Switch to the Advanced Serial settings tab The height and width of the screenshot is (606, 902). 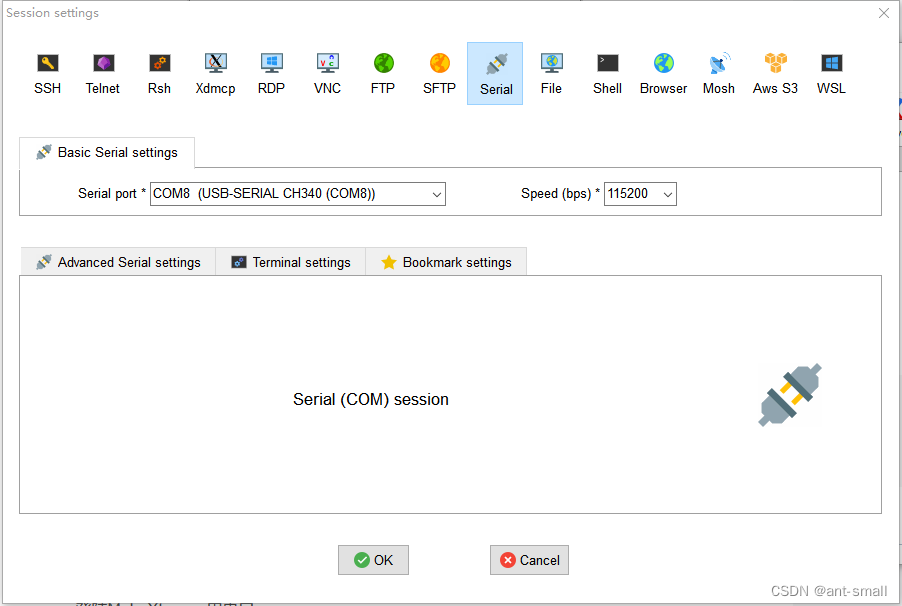tap(117, 261)
